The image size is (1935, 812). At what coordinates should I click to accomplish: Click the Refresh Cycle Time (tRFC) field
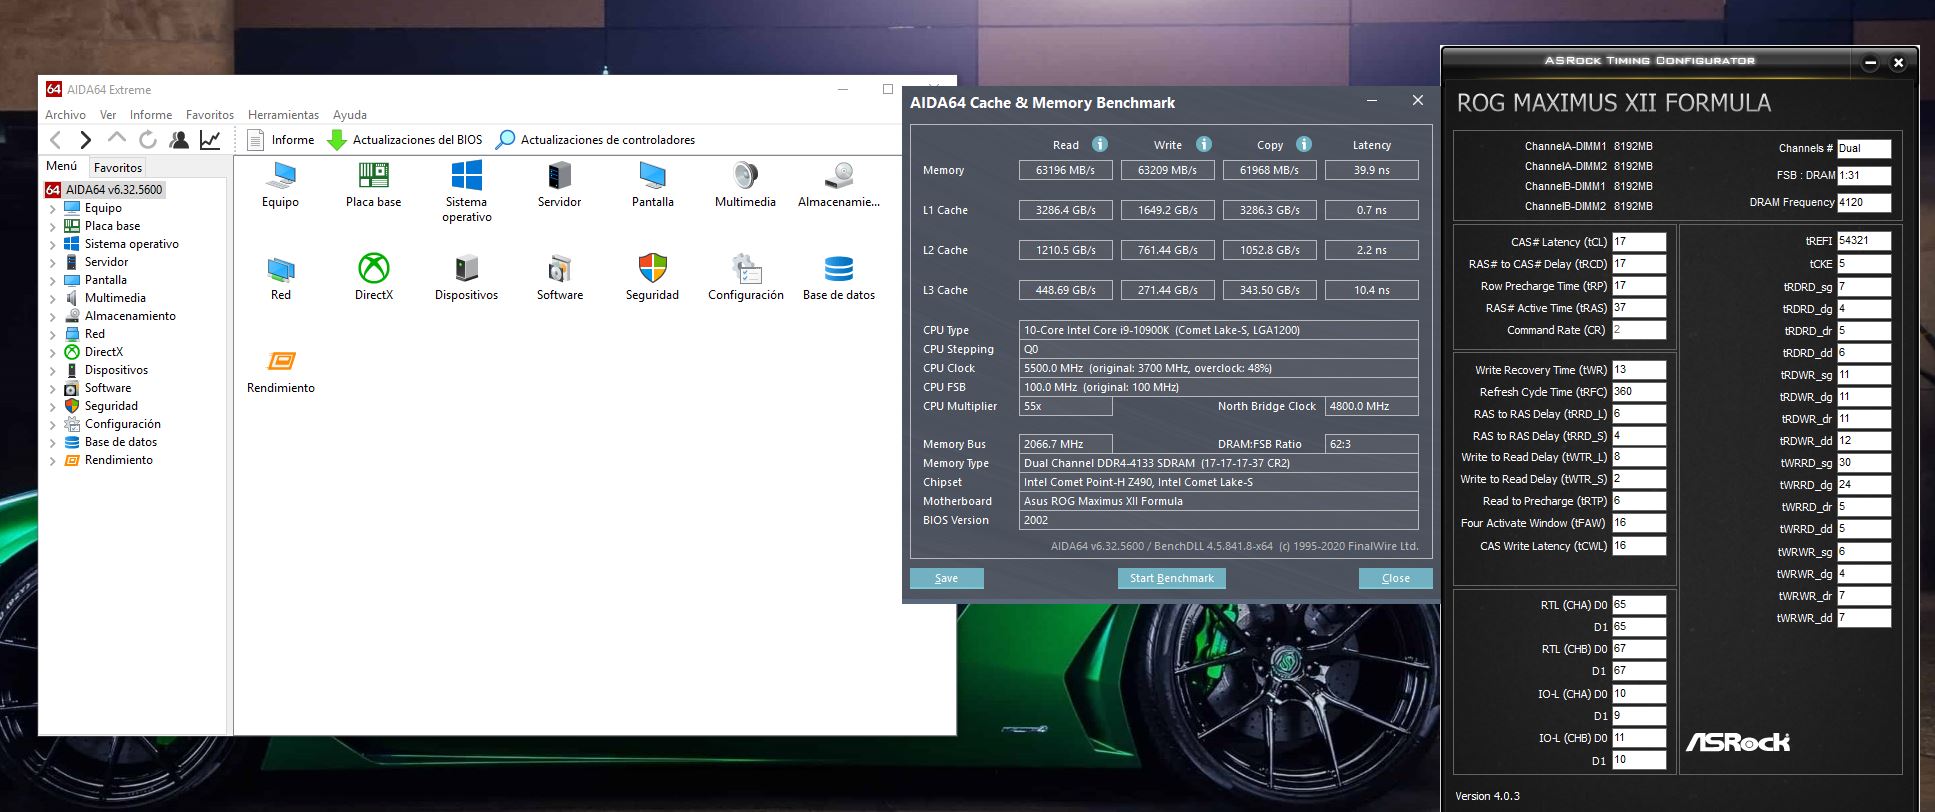point(1639,392)
